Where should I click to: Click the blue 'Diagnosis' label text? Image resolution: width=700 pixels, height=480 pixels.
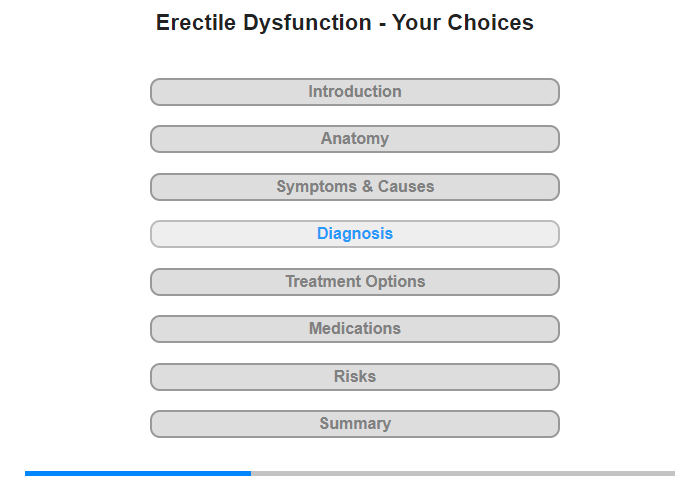click(355, 234)
